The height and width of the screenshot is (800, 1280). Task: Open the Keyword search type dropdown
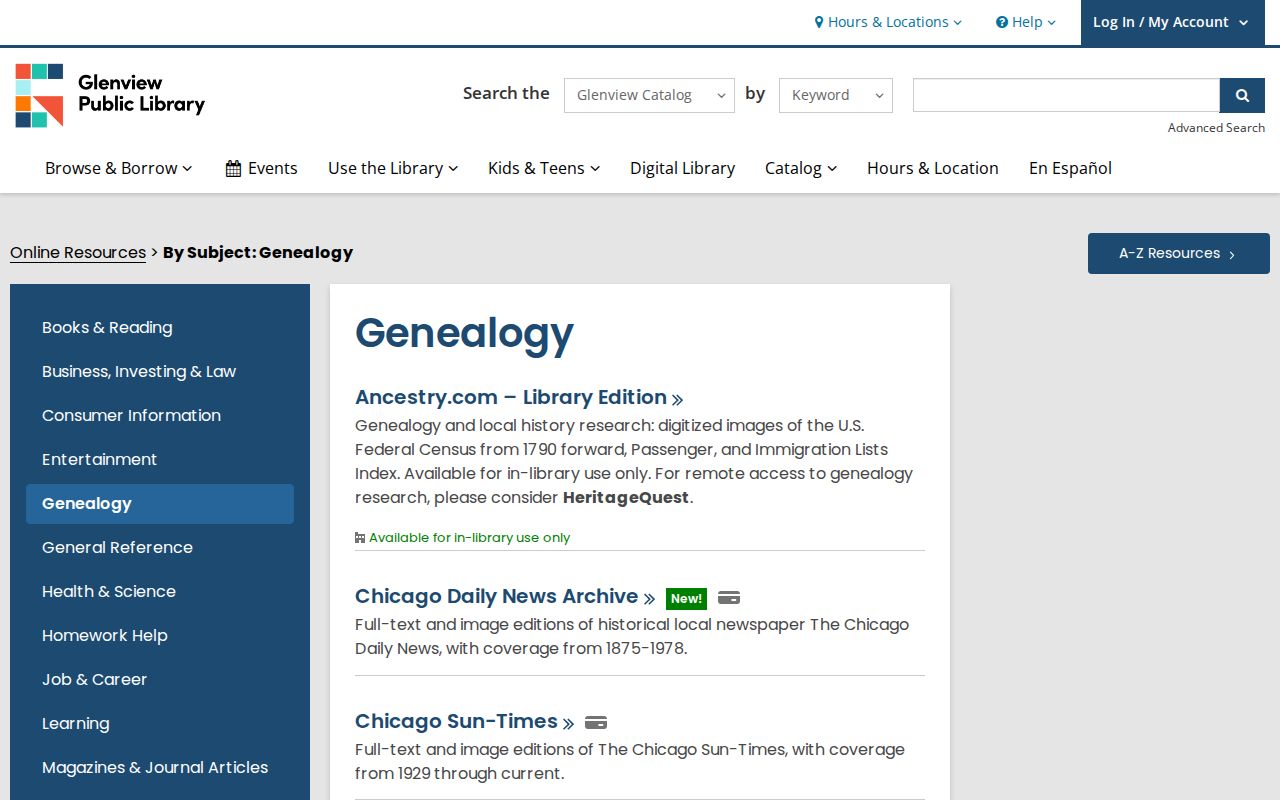[836, 95]
